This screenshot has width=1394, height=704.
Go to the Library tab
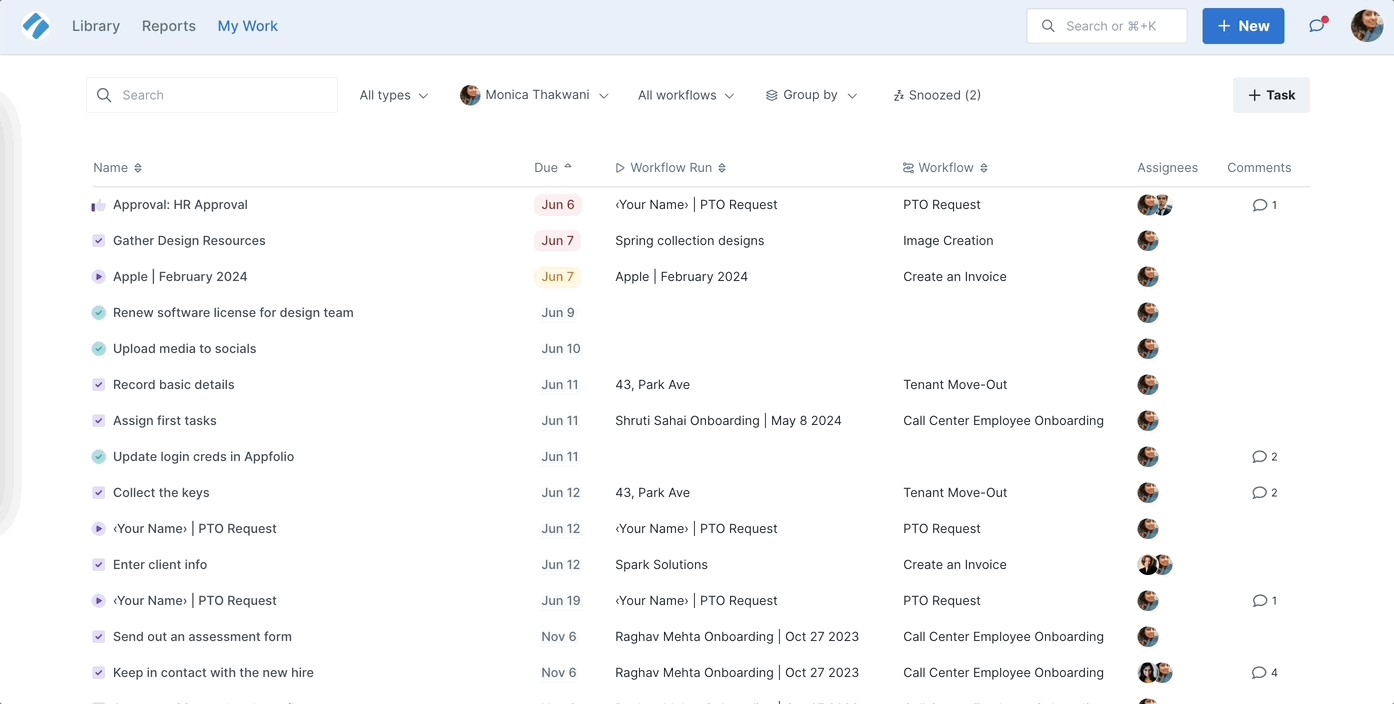pos(96,26)
